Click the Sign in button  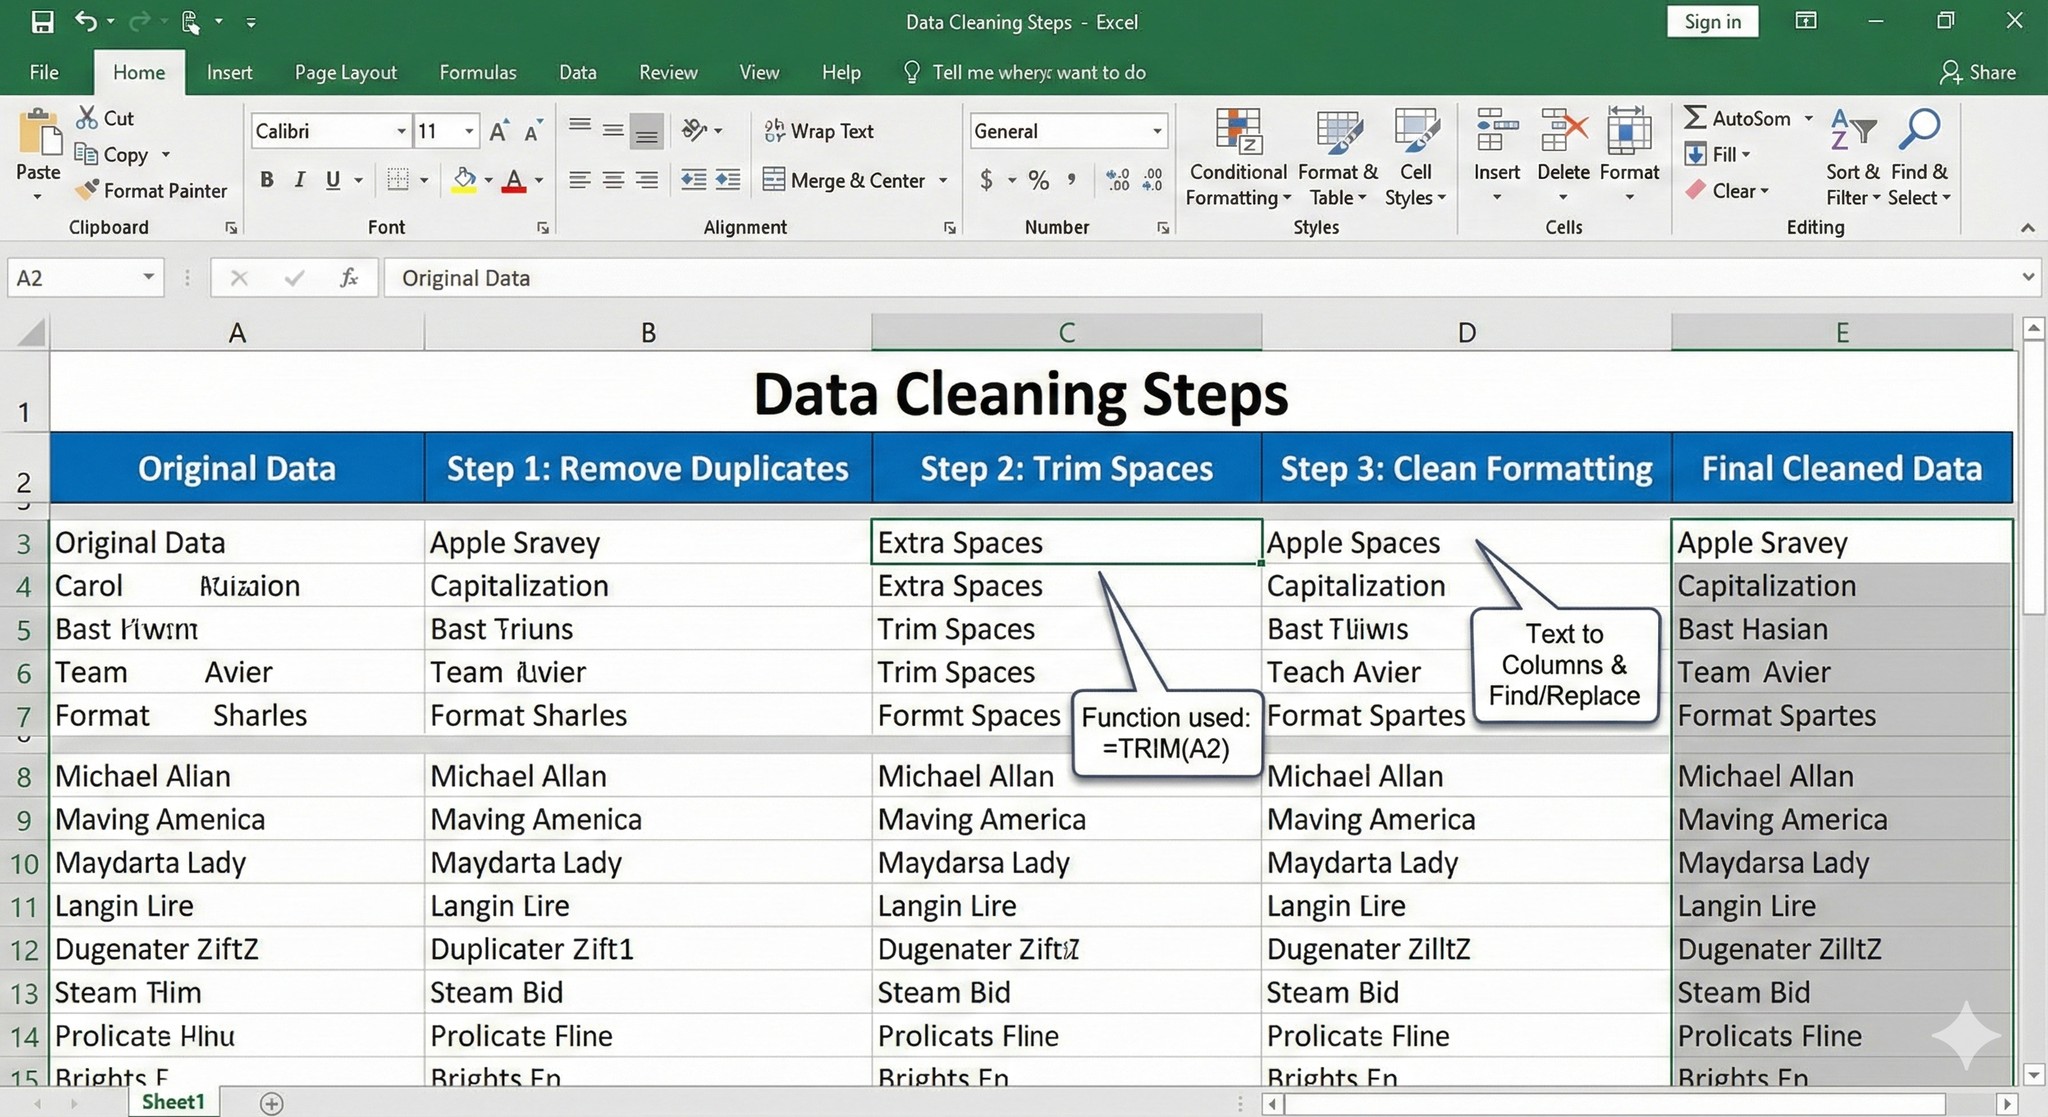pos(1712,21)
